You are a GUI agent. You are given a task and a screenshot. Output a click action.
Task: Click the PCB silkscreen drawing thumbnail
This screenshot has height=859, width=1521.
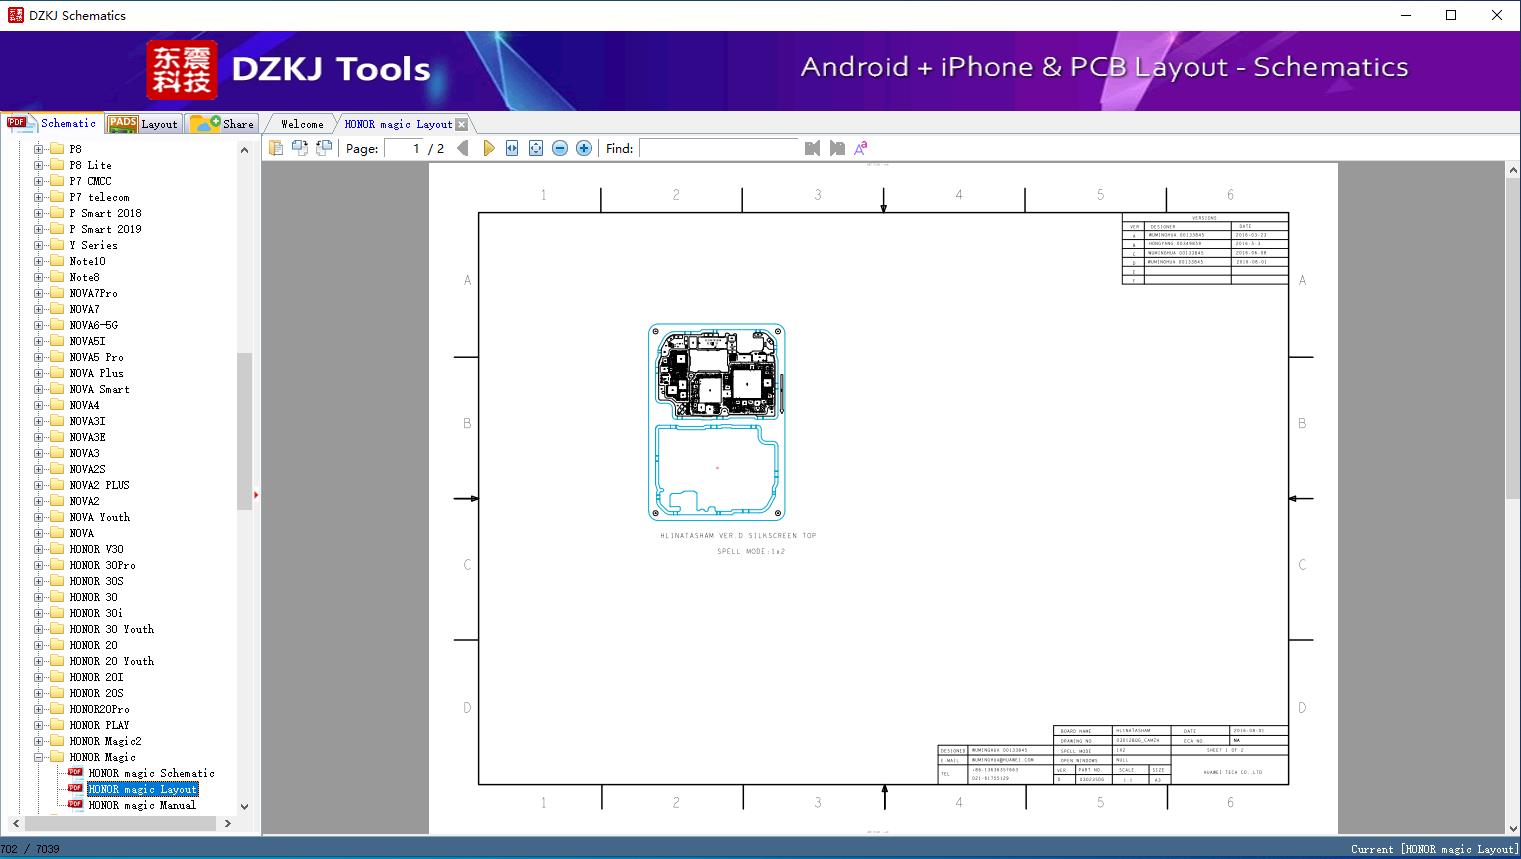(x=716, y=422)
